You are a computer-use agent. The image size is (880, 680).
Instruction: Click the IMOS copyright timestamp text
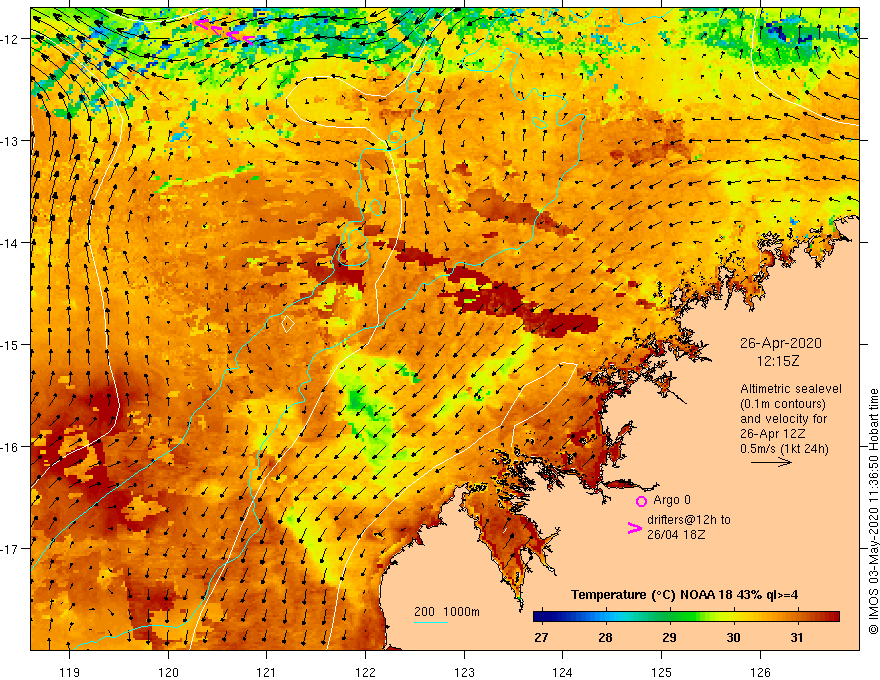coord(873,511)
